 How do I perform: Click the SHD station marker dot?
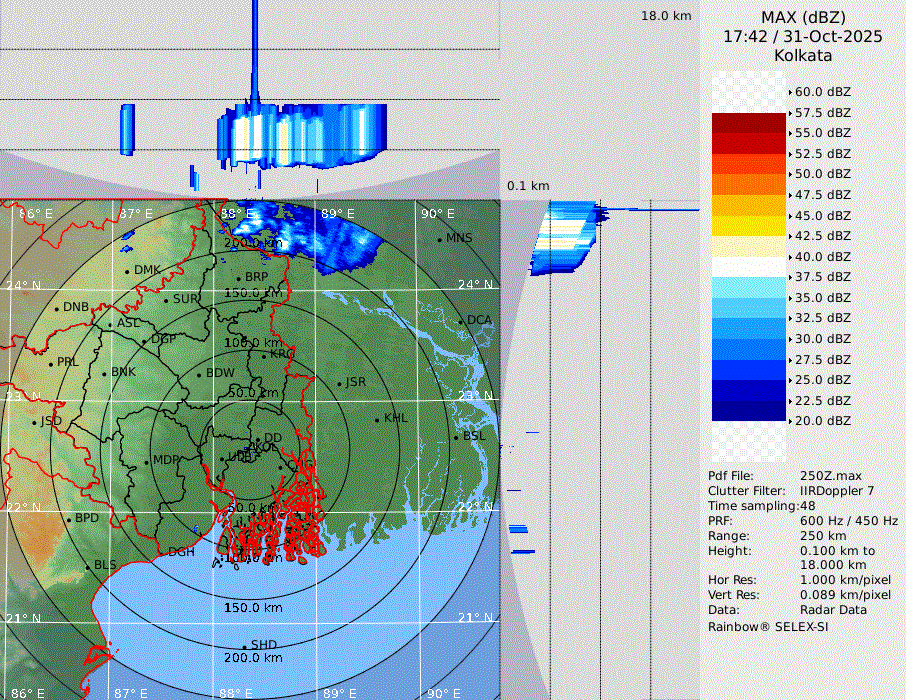pyautogui.click(x=244, y=646)
